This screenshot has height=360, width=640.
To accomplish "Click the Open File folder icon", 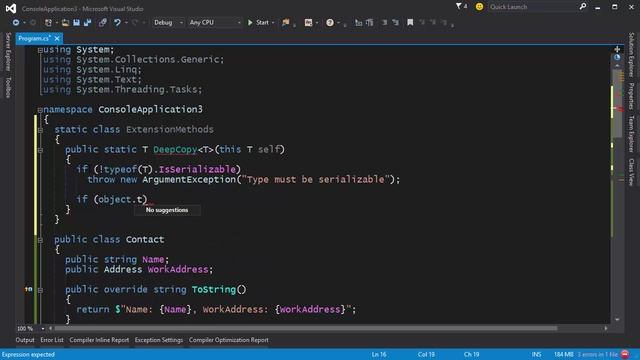I will [x=65, y=22].
